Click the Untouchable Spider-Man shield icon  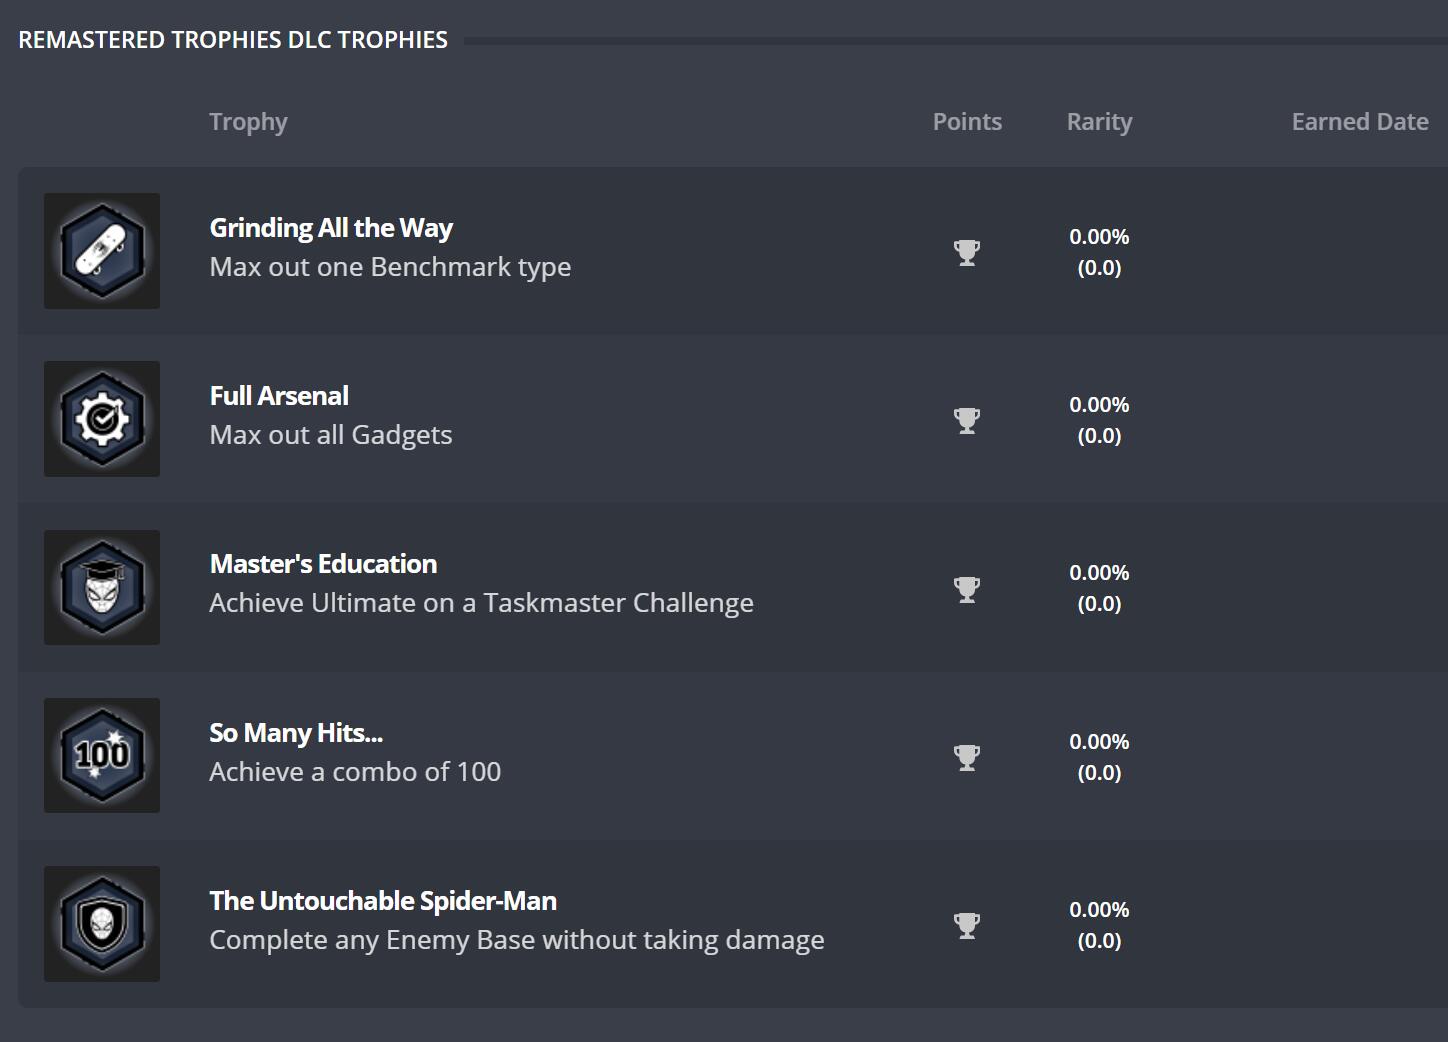[102, 923]
